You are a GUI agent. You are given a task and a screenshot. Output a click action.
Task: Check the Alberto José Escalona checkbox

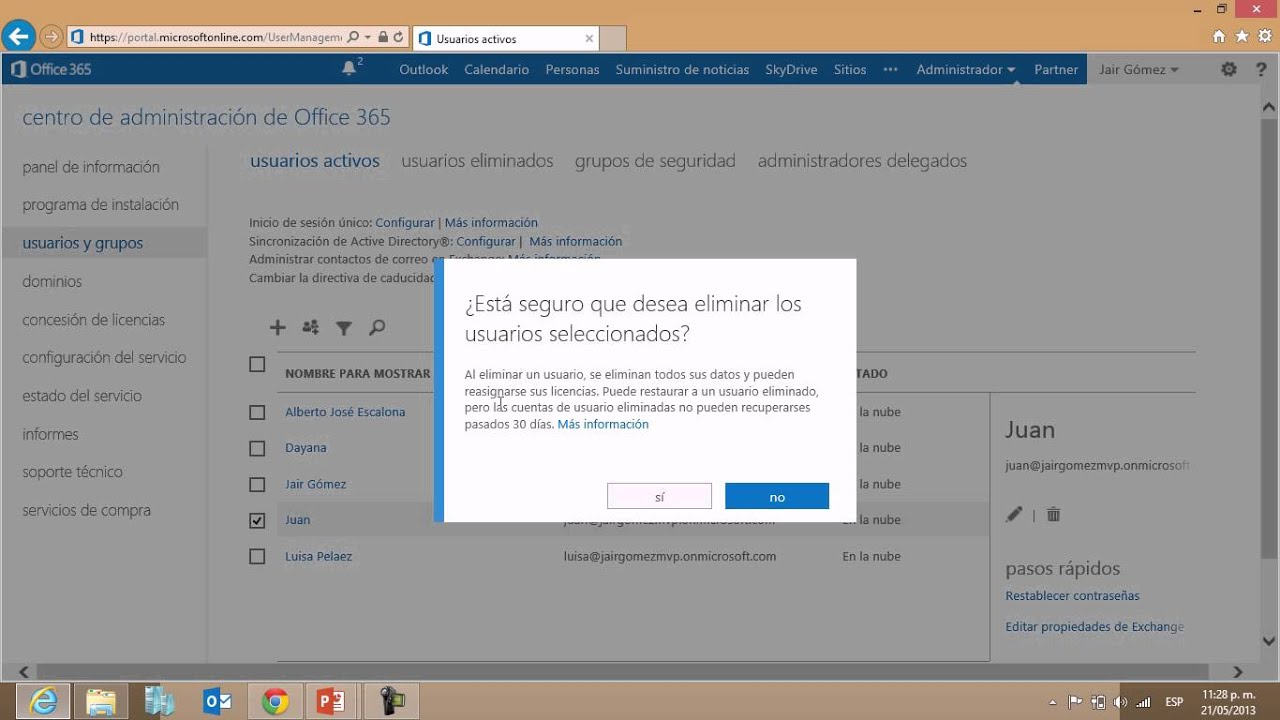click(x=257, y=412)
